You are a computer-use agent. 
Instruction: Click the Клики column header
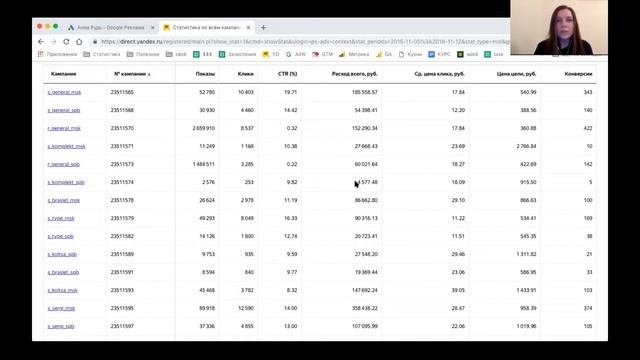(x=245, y=74)
